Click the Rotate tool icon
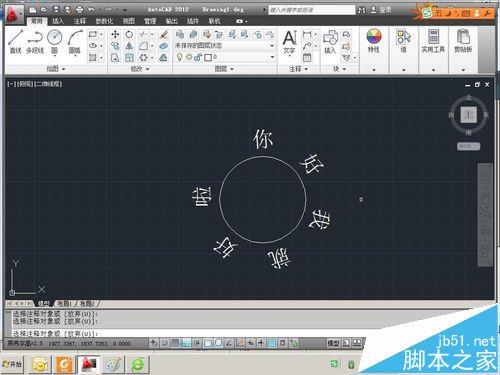This screenshot has width=500, height=375. click(x=129, y=34)
